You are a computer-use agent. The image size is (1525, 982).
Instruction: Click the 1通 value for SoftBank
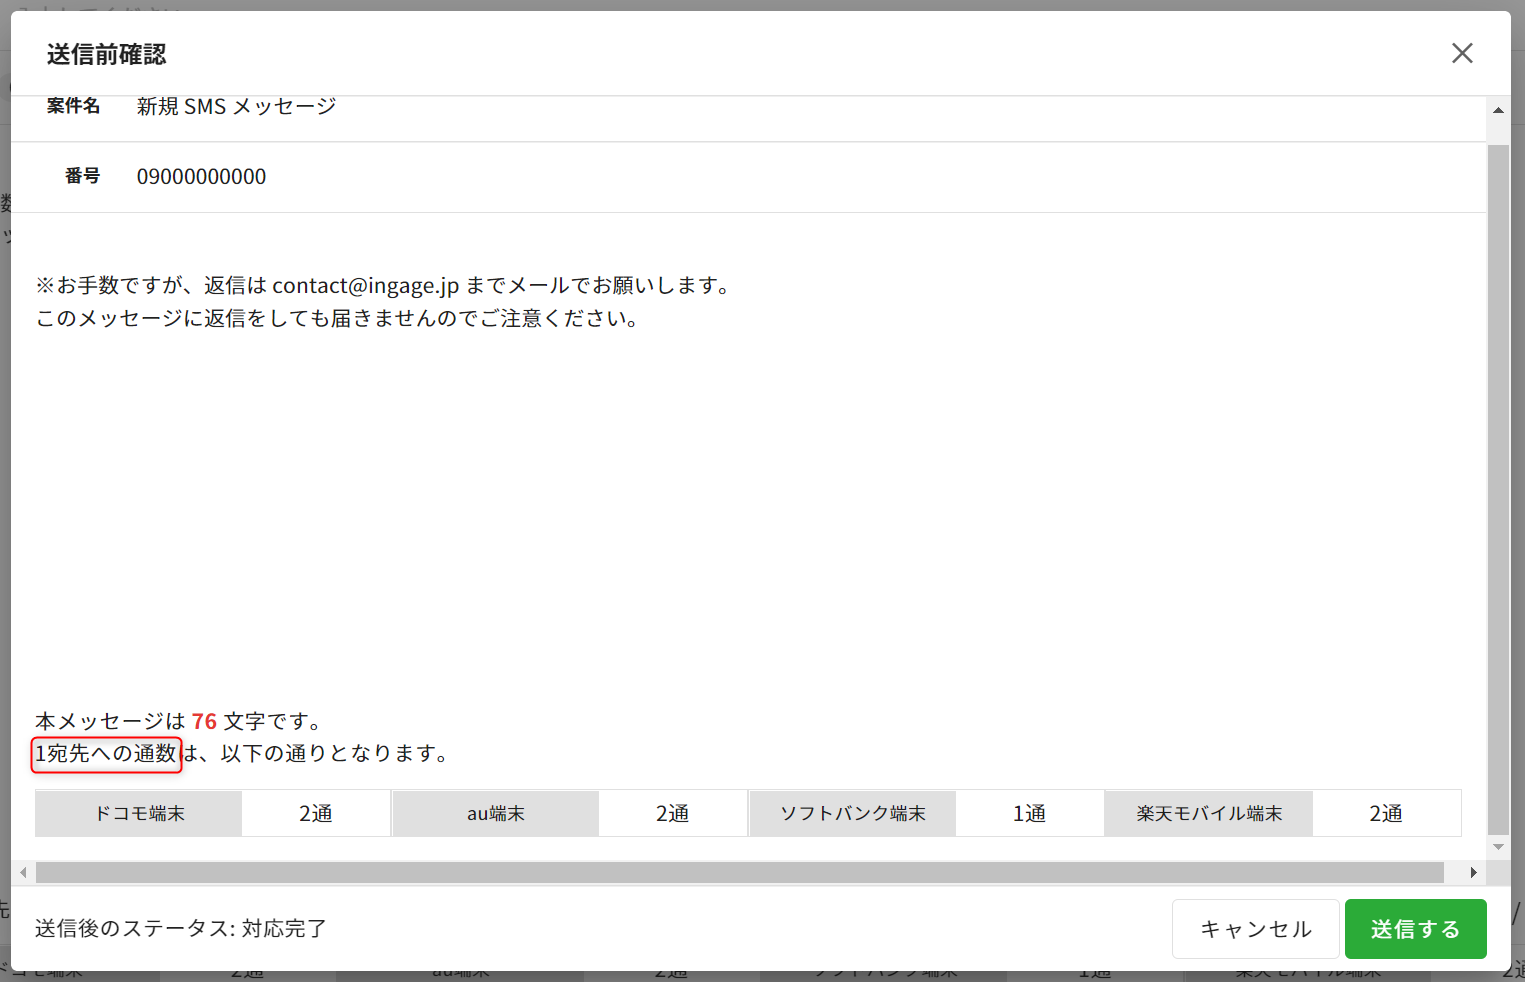[x=1029, y=814]
